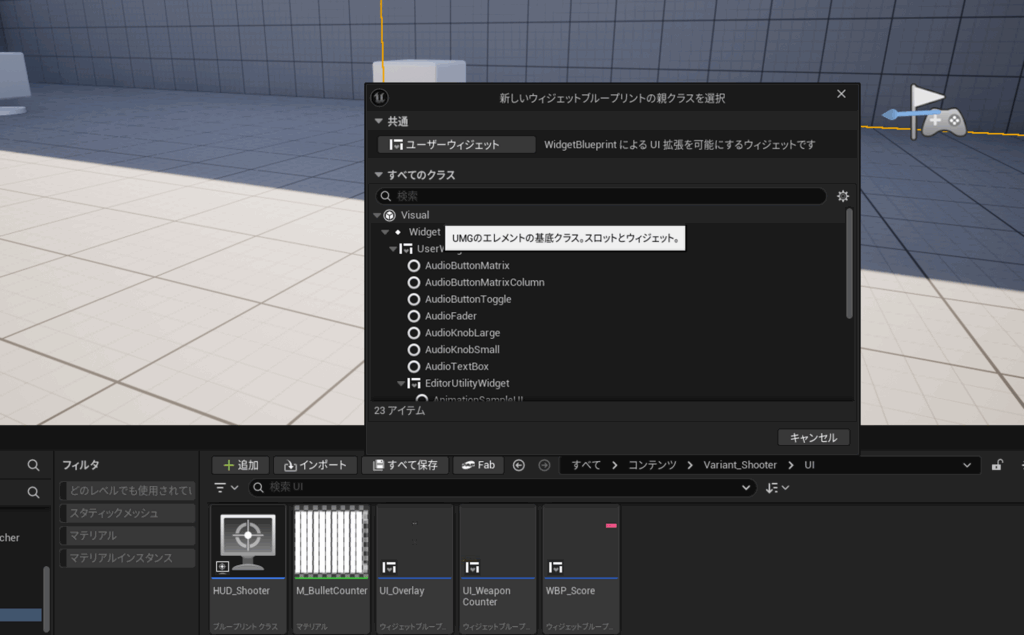The width and height of the screenshot is (1024, 635).
Task: Select AudioKnobLarge in the class list
Action: coord(461,333)
